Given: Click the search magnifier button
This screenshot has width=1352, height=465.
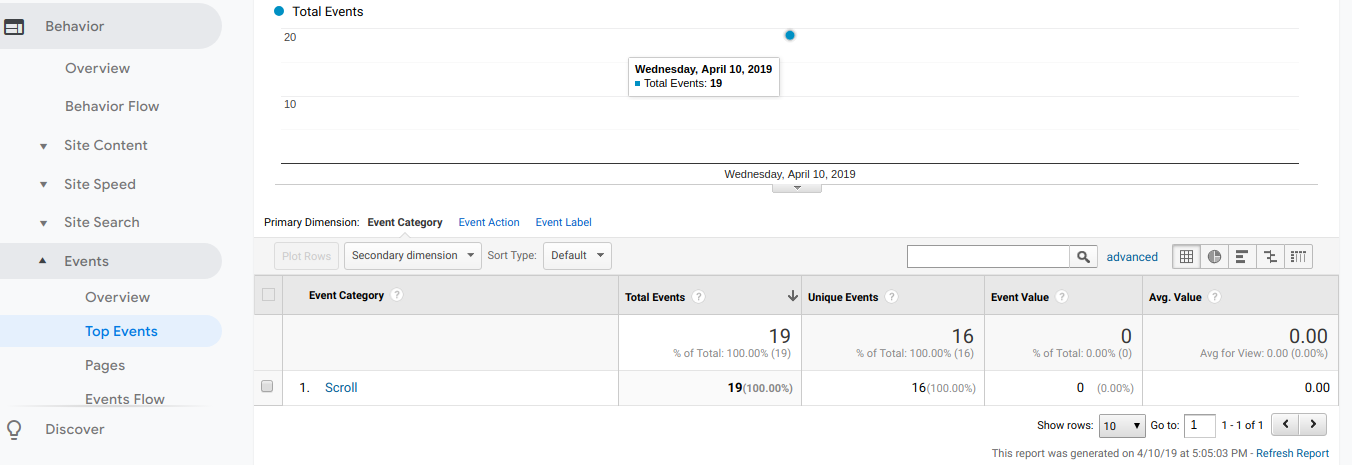Looking at the screenshot, I should [x=1083, y=257].
